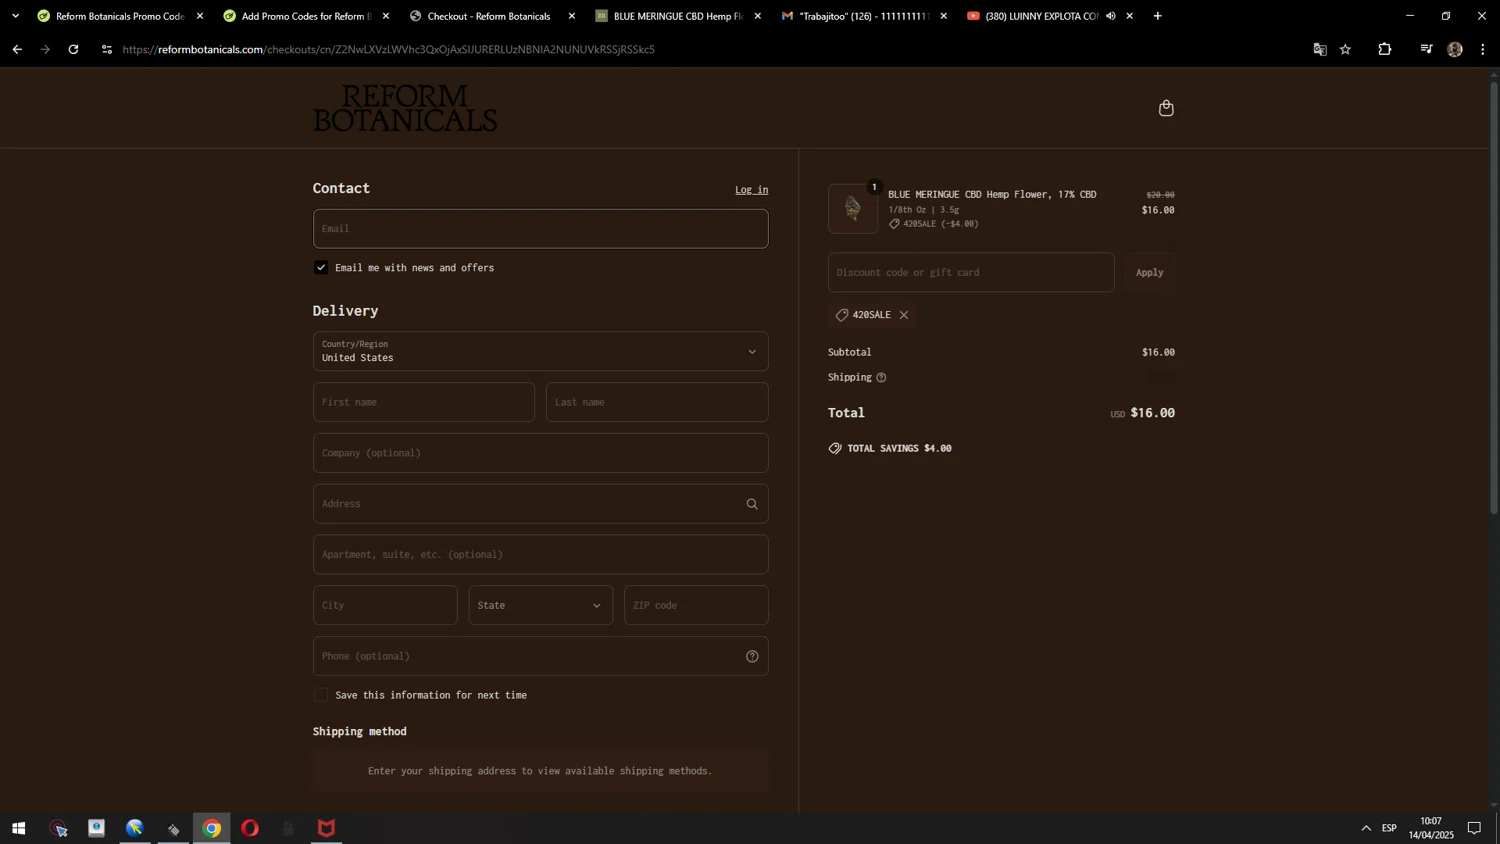Click the City field
Screen dimensions: 1500x844
pos(385,606)
